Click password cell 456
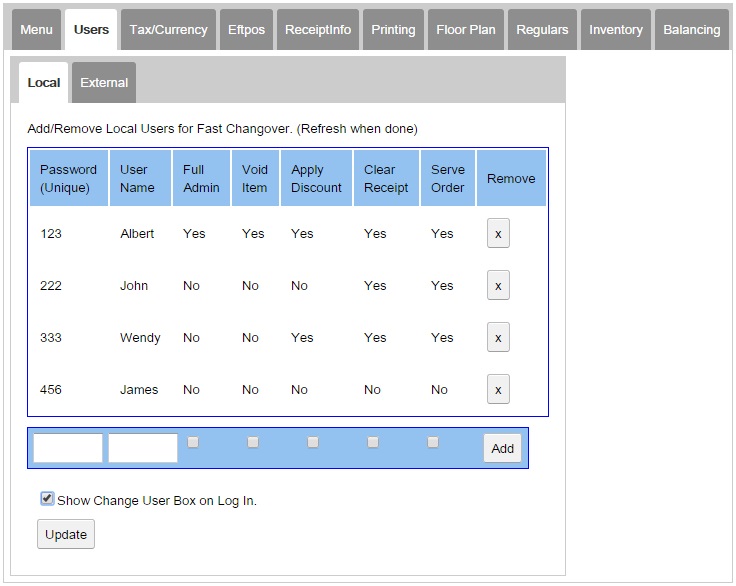 [x=51, y=390]
